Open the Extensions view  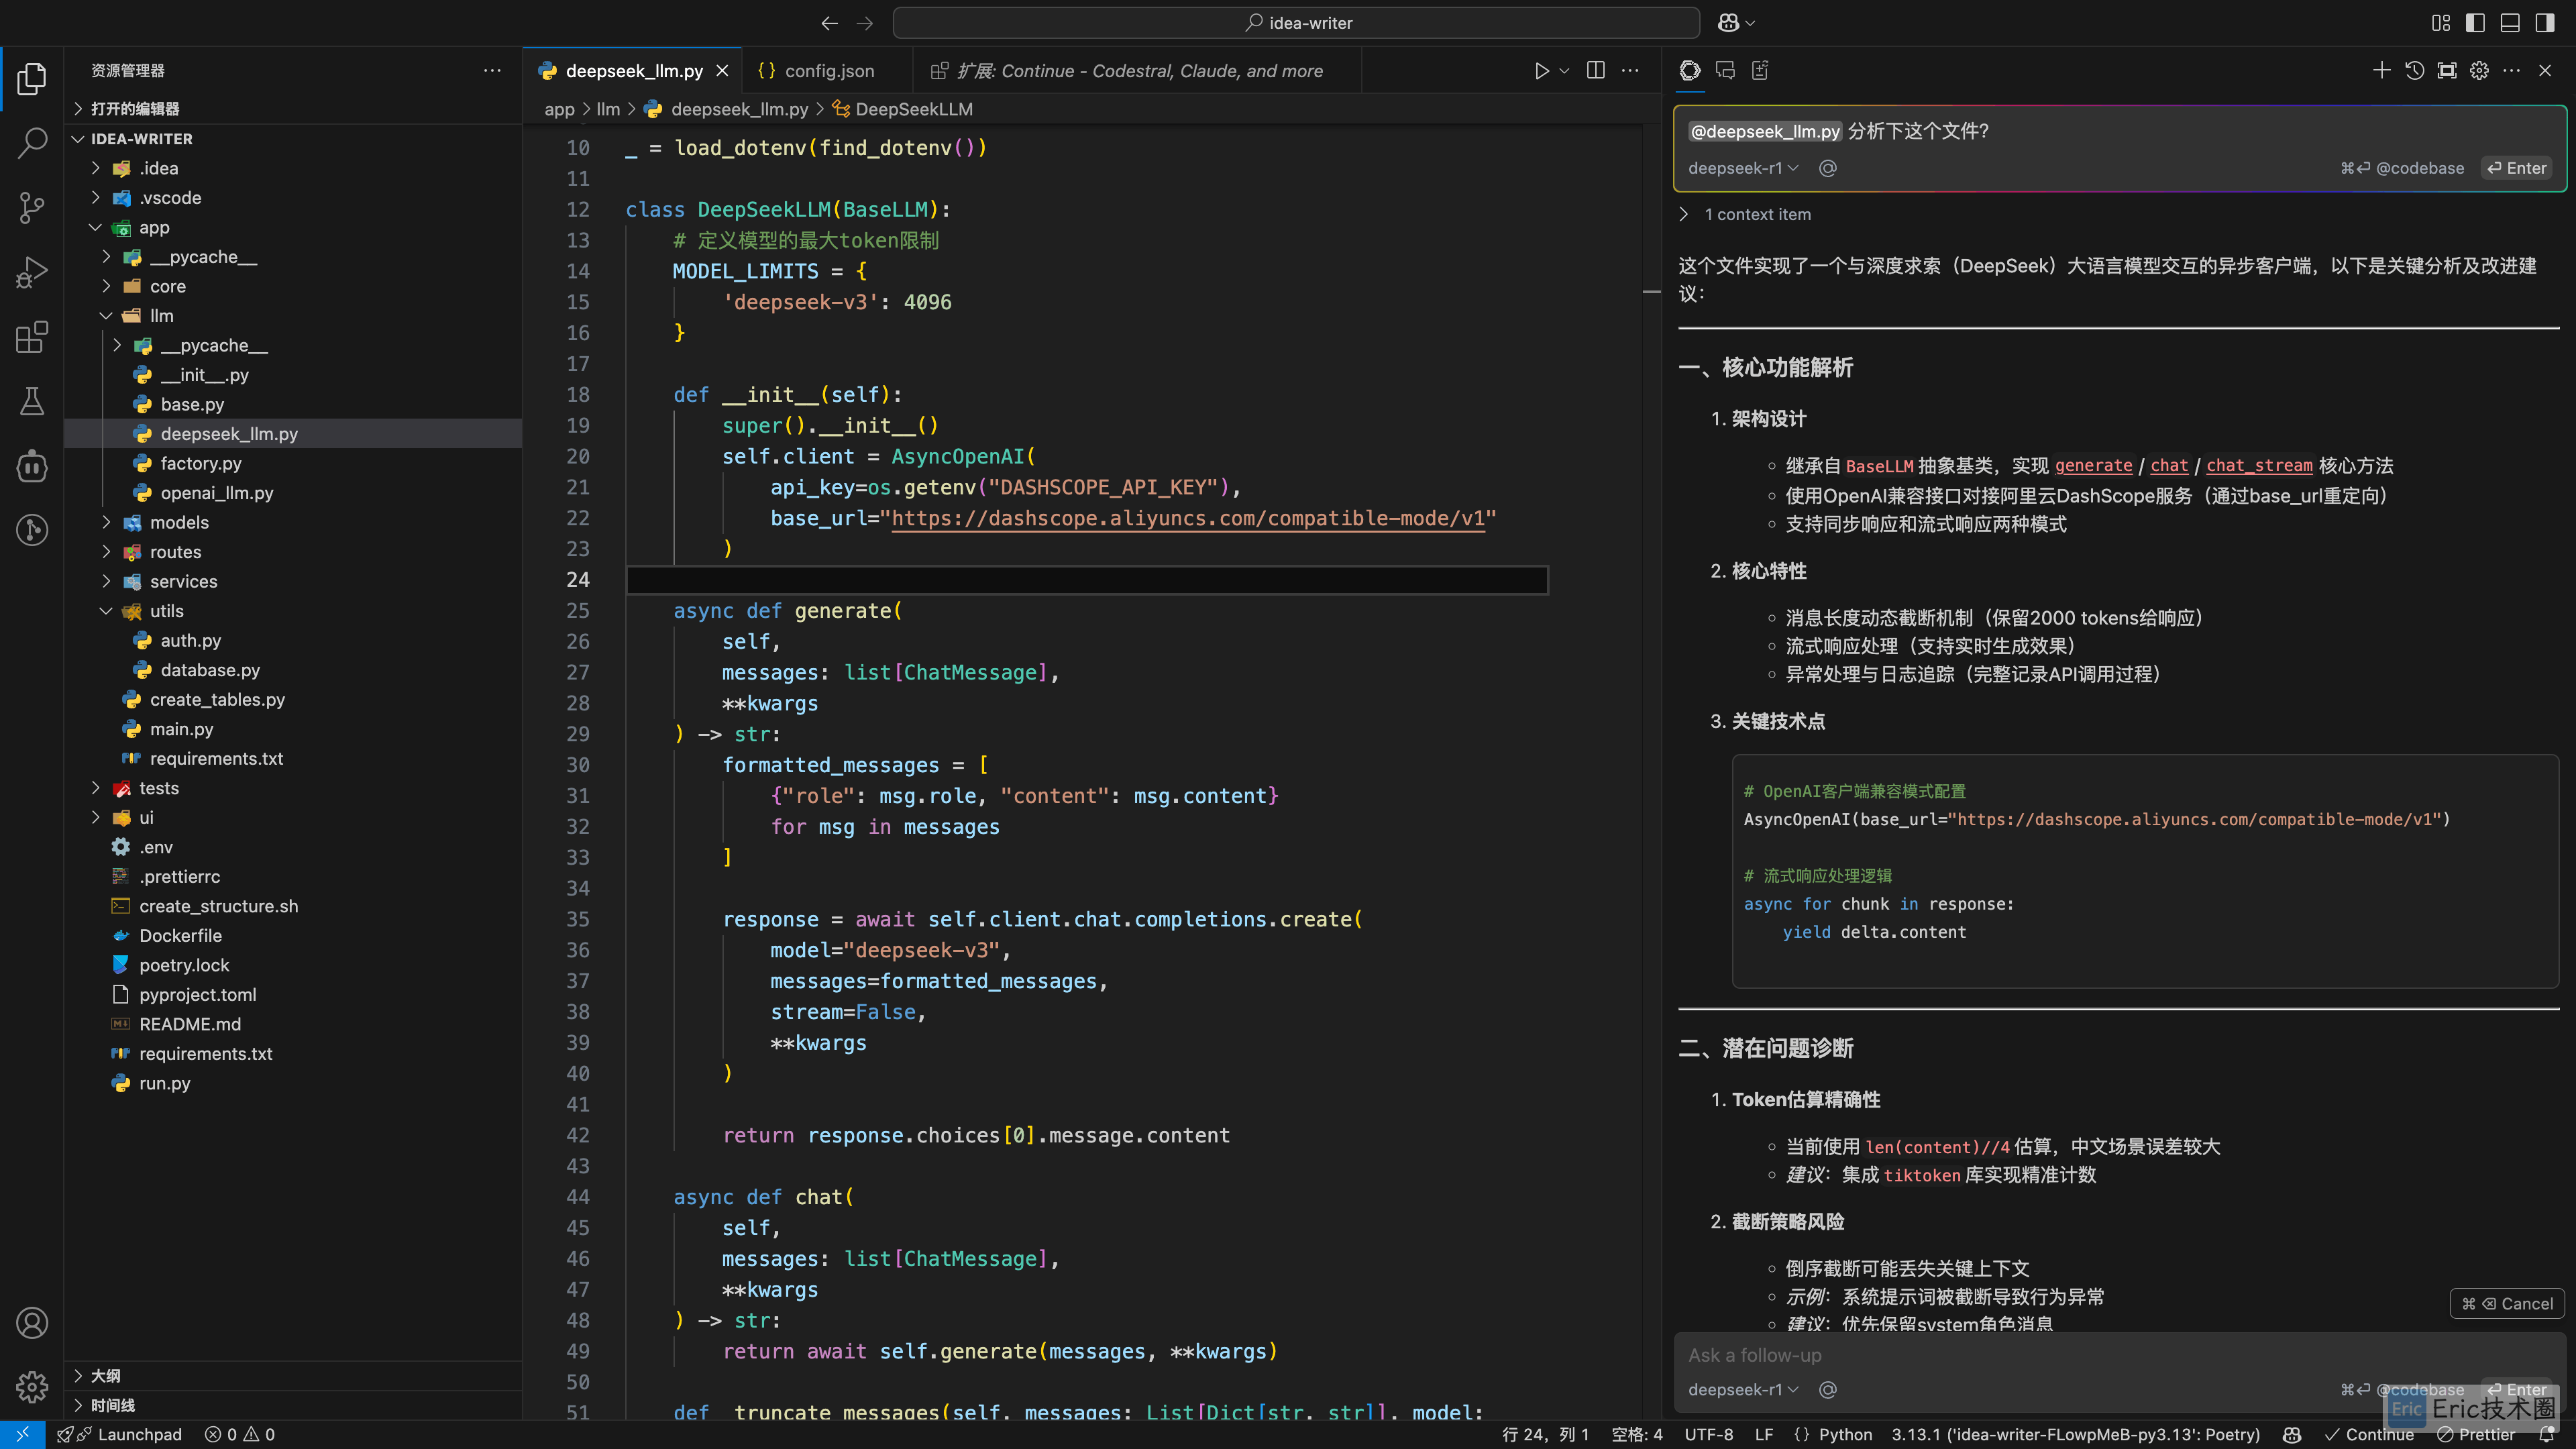point(32,337)
